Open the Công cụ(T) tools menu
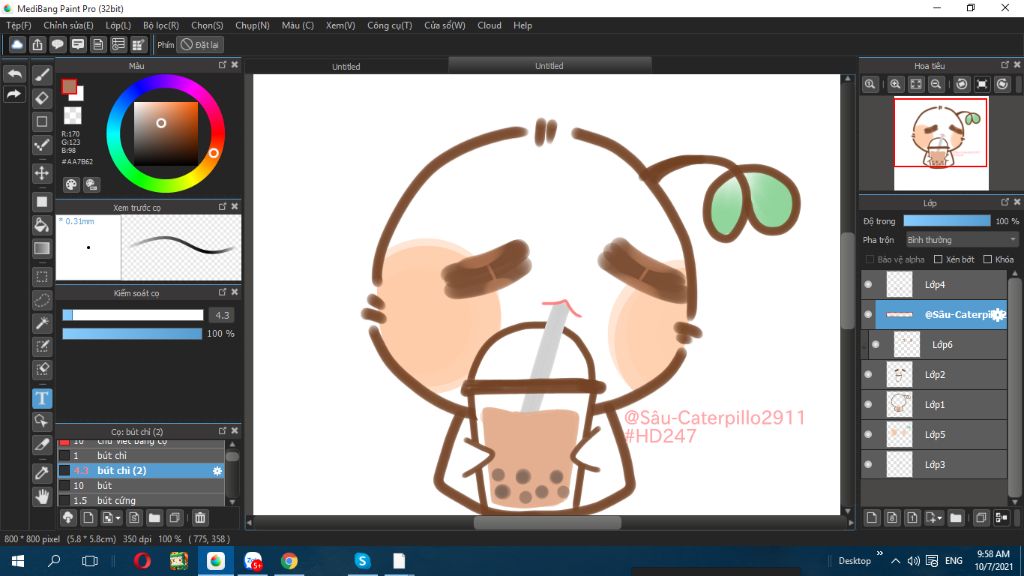This screenshot has width=1024, height=576. (390, 25)
